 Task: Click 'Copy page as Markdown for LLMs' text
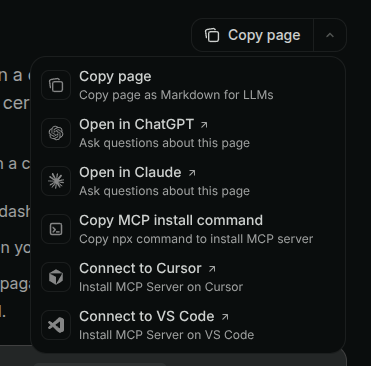click(176, 95)
